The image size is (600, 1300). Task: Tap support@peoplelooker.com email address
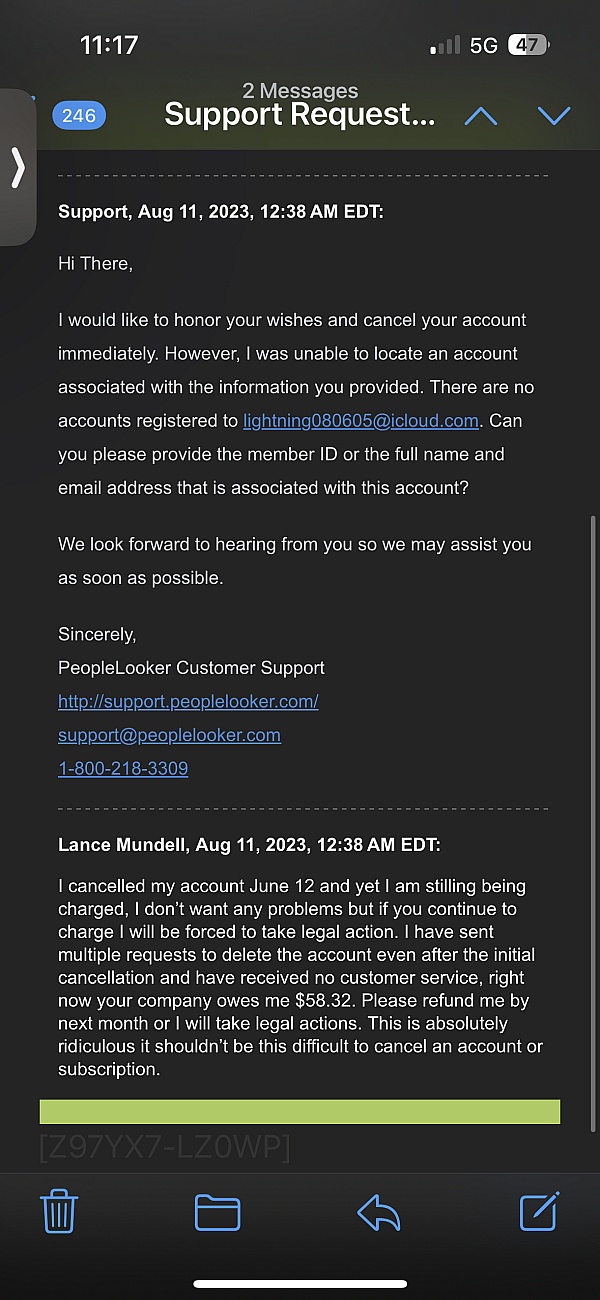pyautogui.click(x=169, y=736)
